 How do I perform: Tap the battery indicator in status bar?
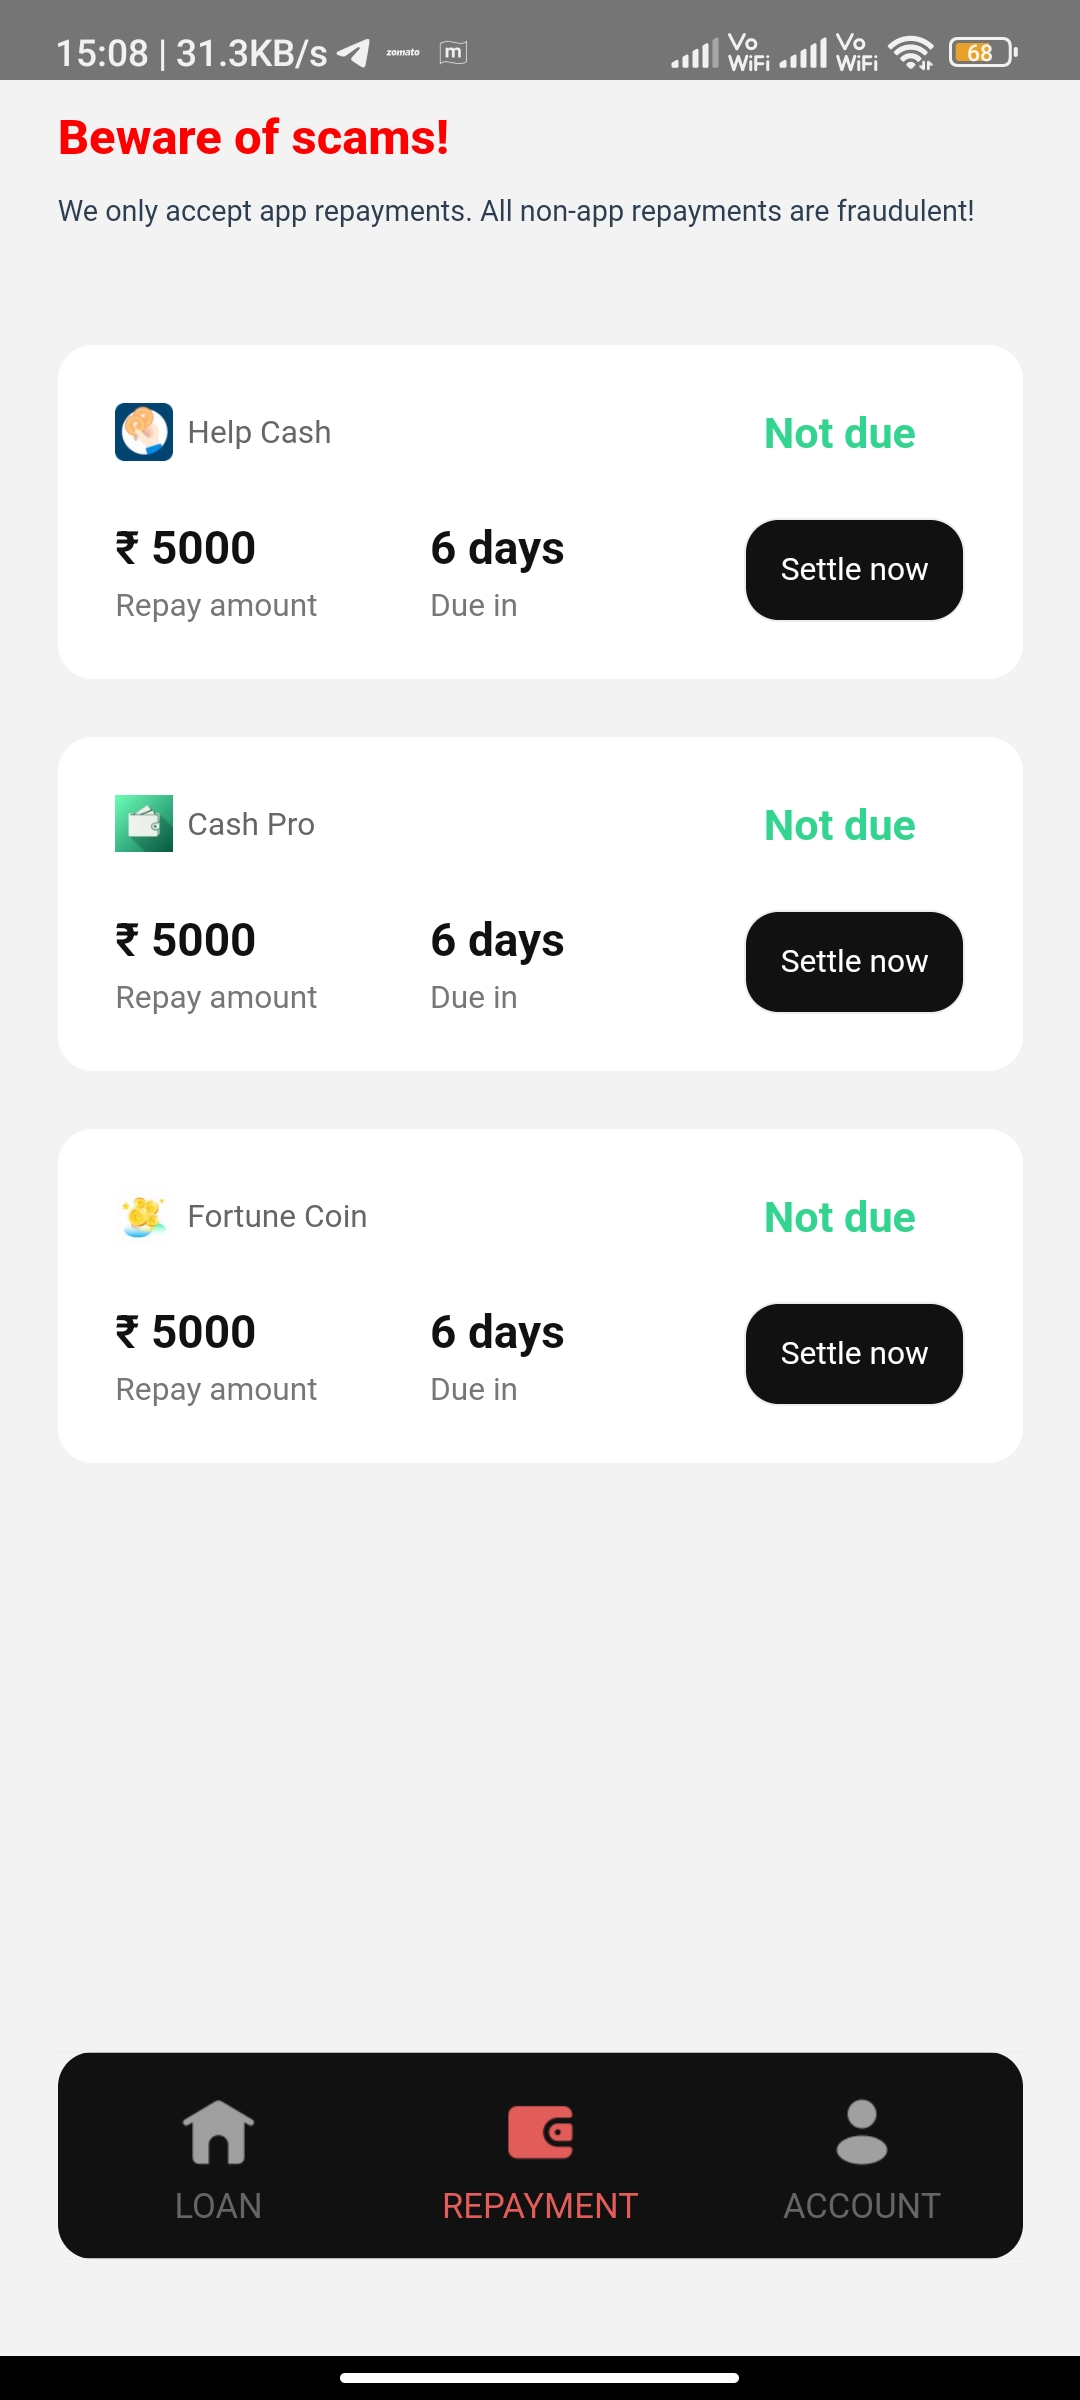tap(983, 52)
